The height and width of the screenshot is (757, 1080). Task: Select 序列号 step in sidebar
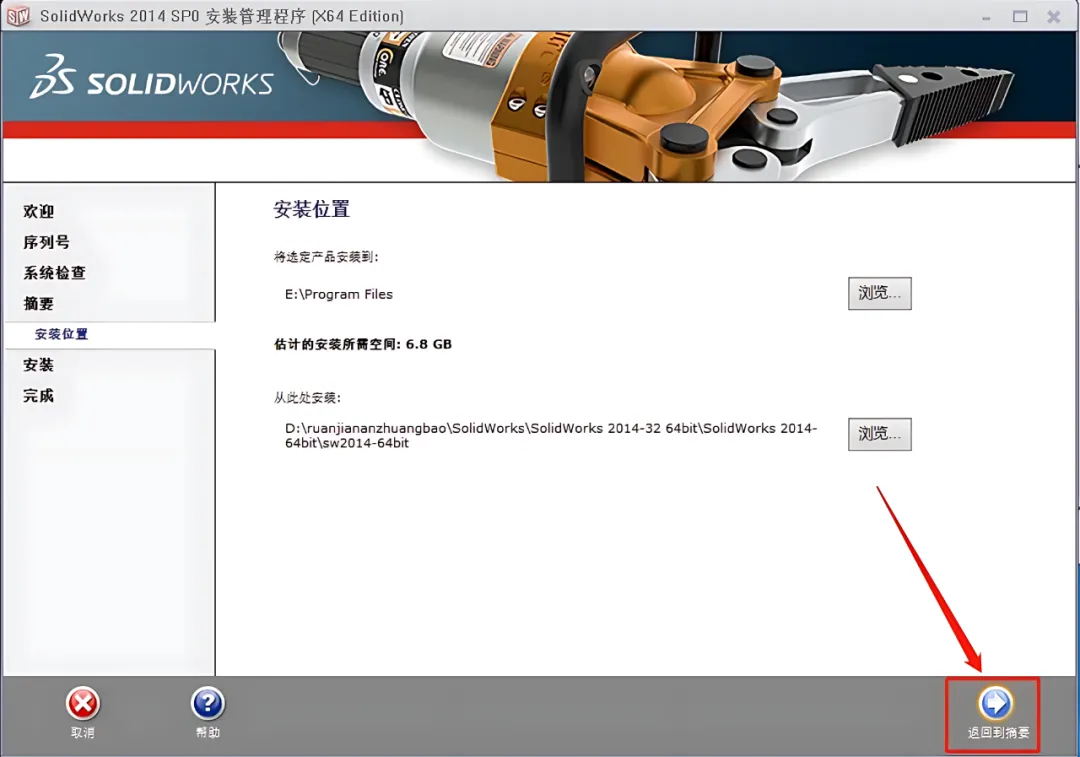tap(46, 242)
